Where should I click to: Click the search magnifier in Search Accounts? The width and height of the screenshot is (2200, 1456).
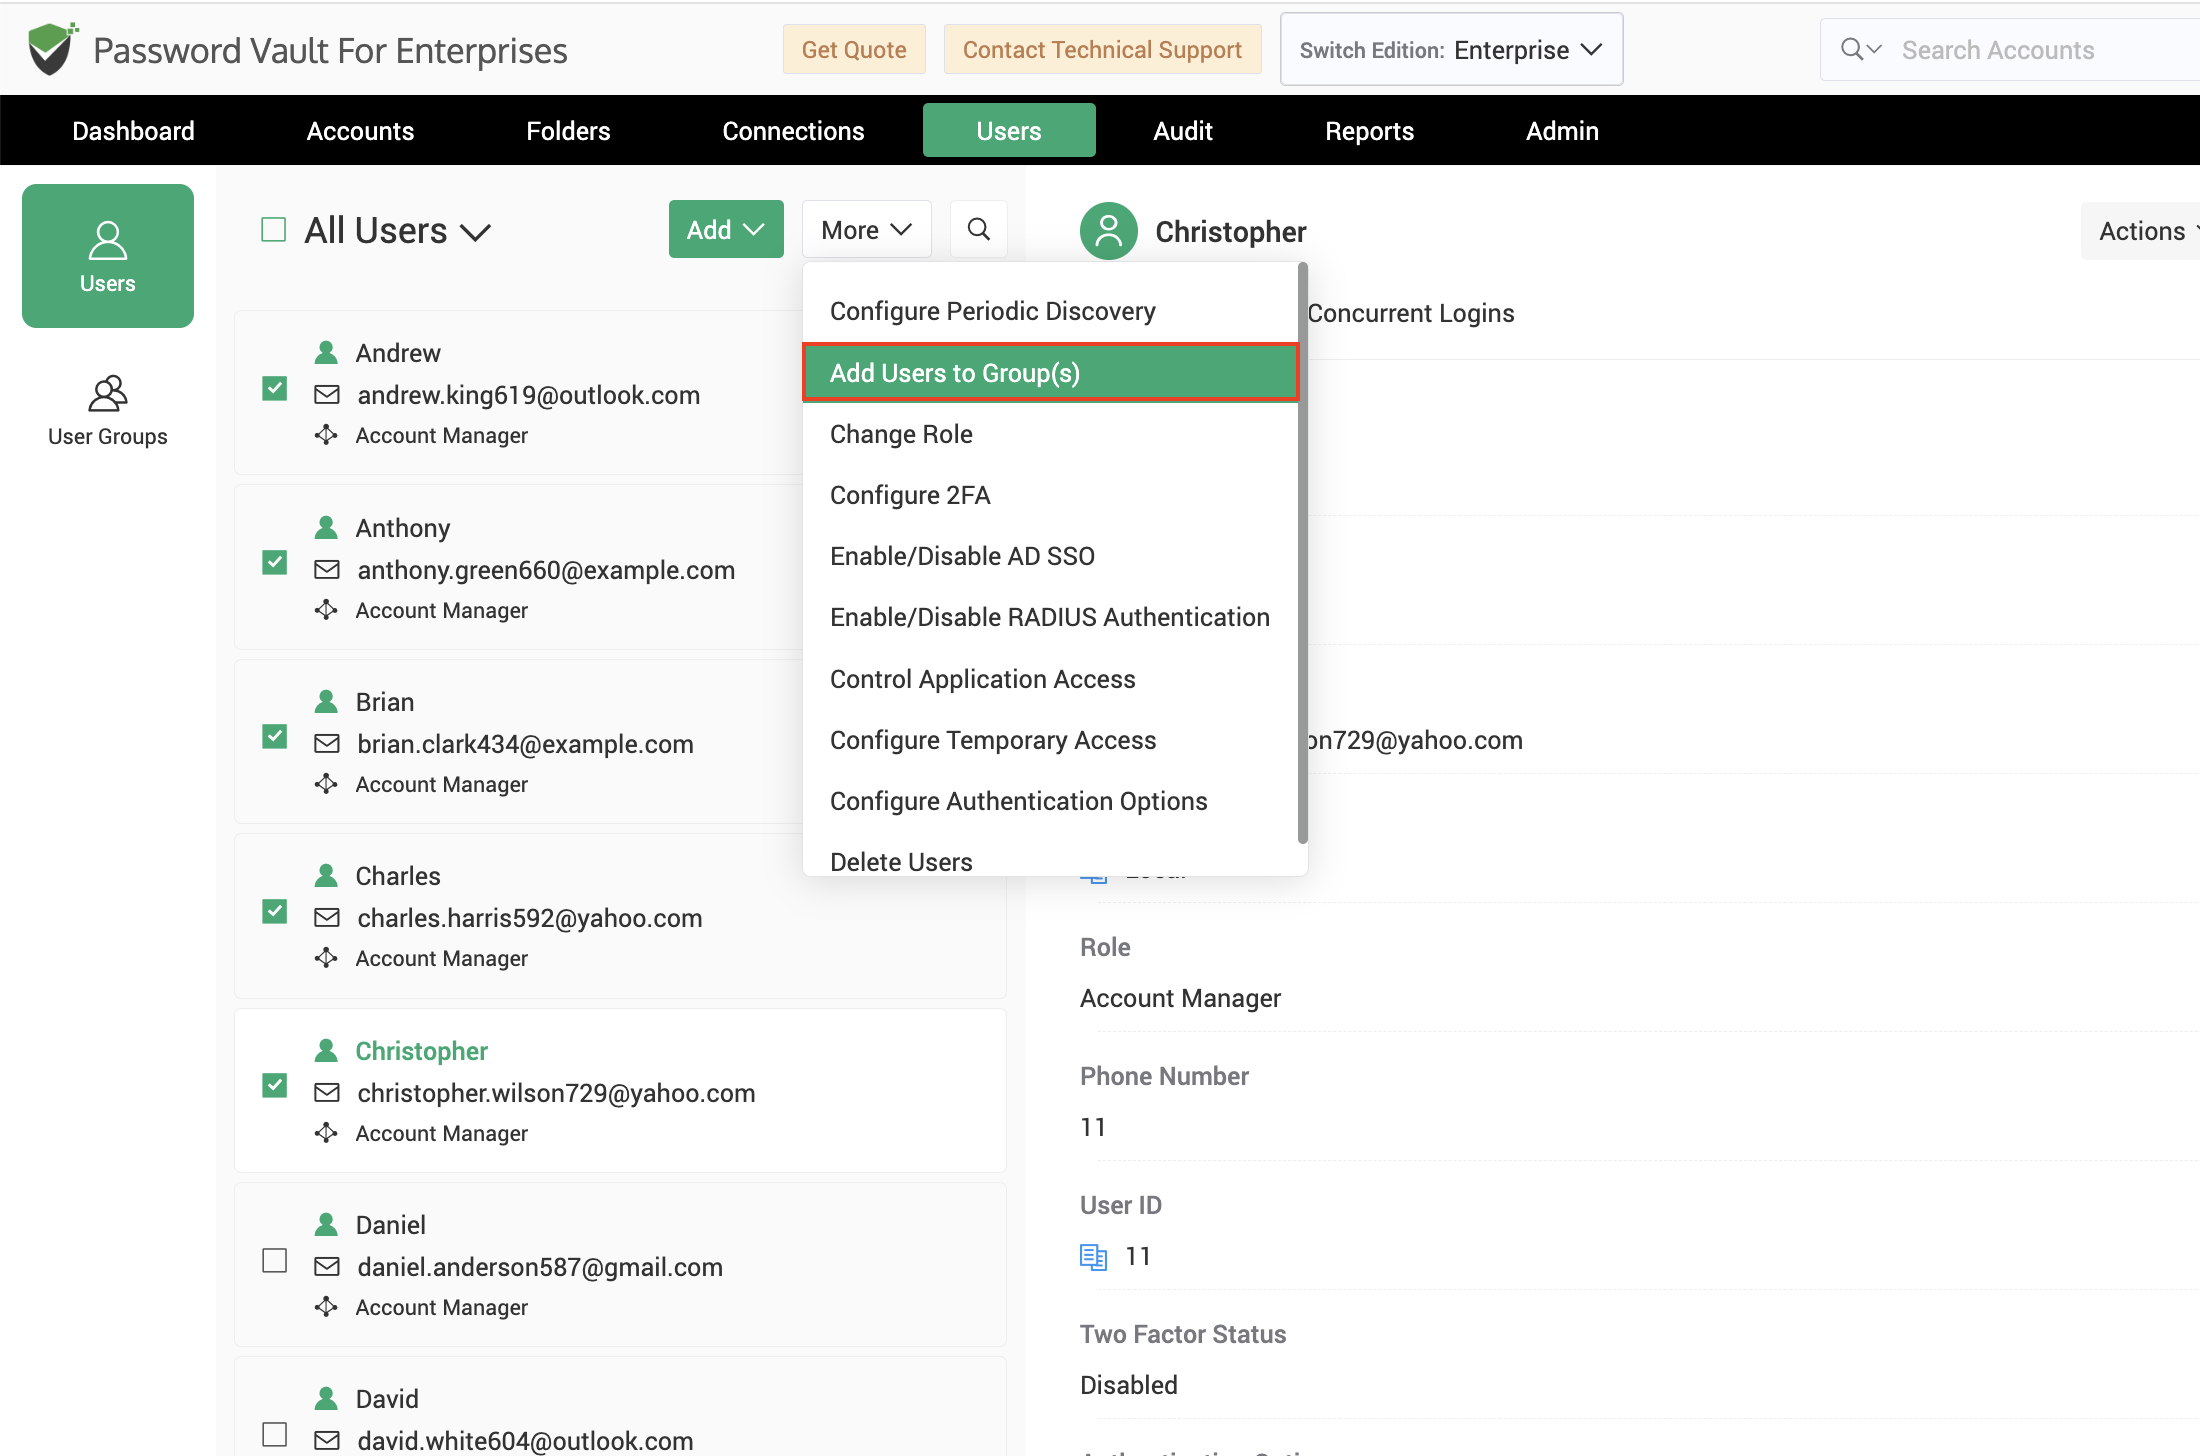point(1853,49)
